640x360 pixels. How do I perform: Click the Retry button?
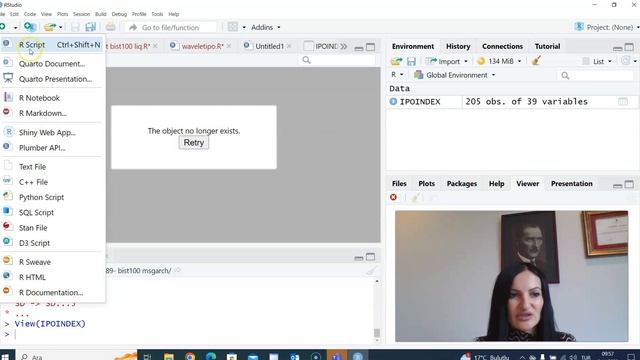[193, 142]
